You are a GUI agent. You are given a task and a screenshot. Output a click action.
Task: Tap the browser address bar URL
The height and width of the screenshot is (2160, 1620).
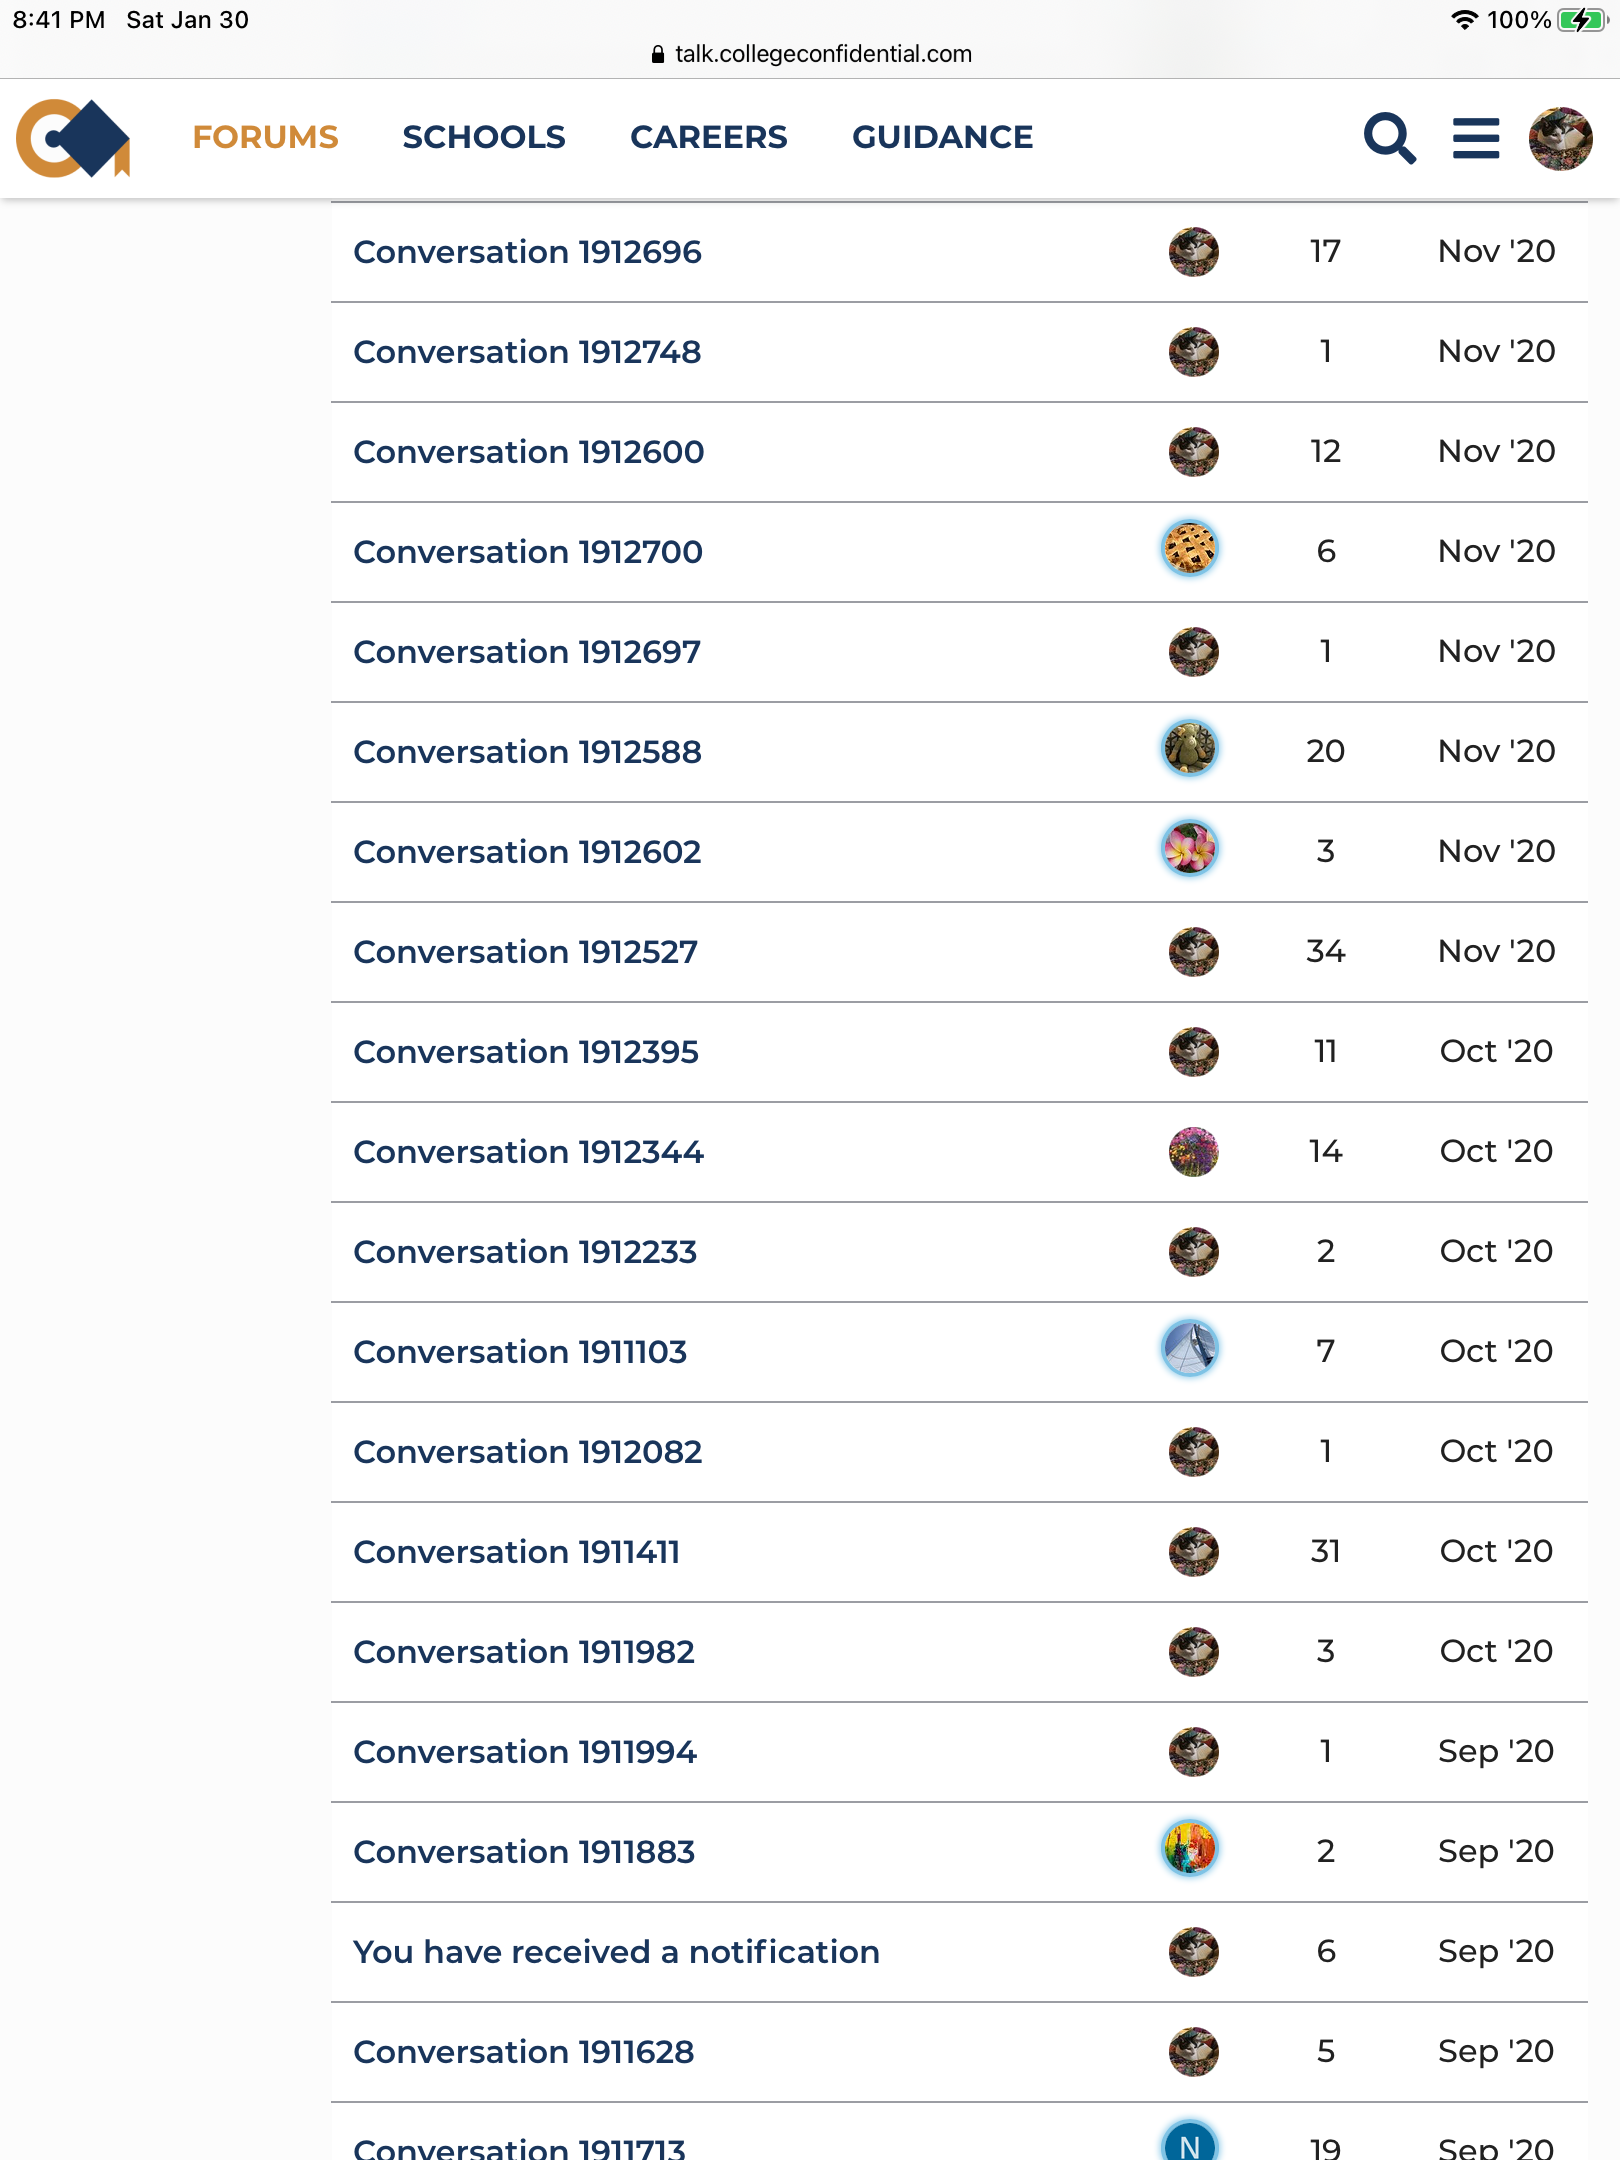click(x=822, y=54)
